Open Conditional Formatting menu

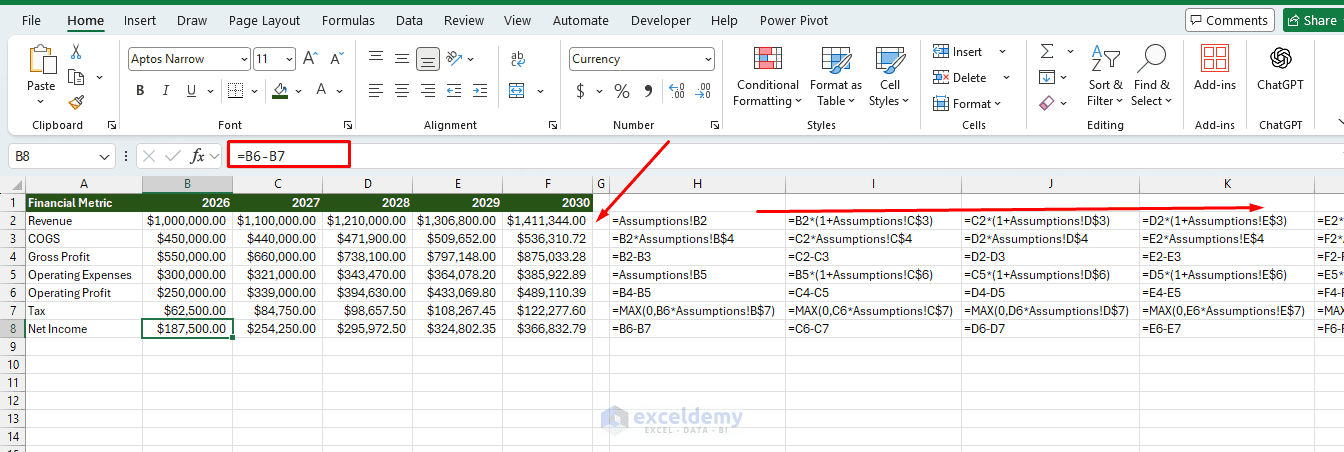coord(767,77)
